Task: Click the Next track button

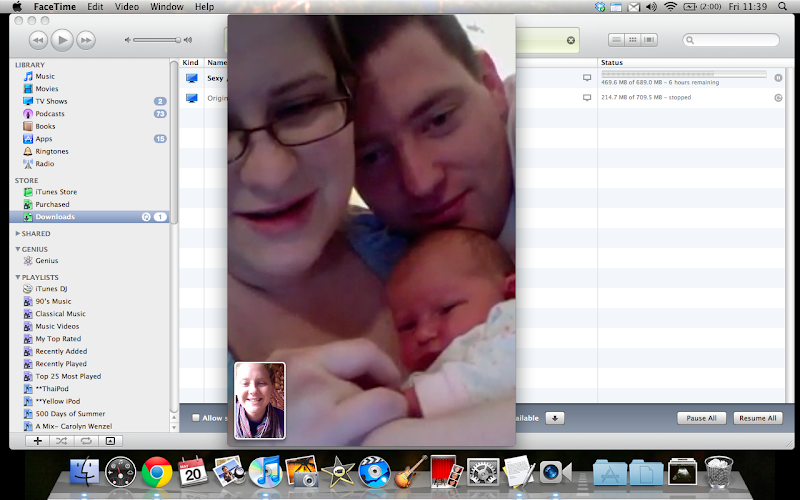Action: (x=86, y=40)
